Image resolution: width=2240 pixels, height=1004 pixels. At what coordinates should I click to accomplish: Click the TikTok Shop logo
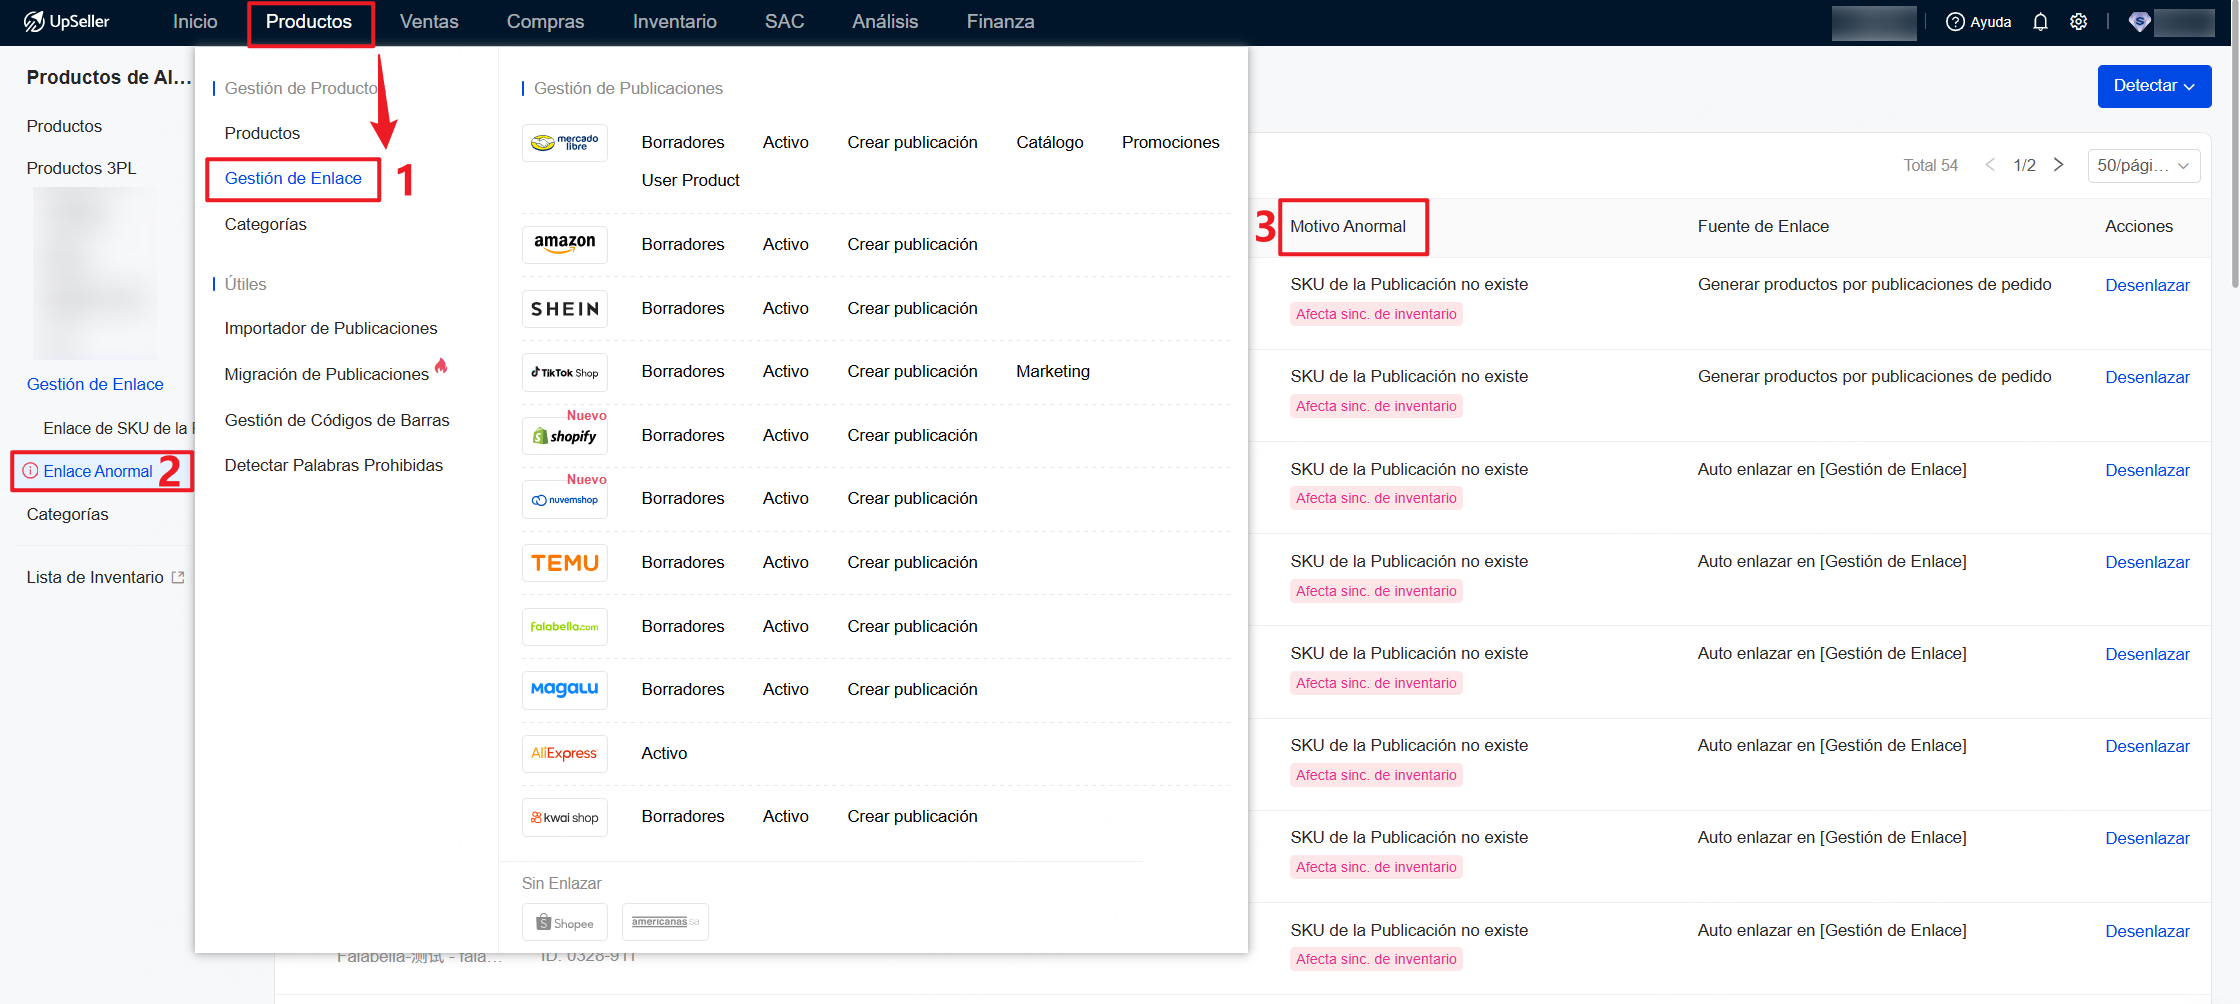(x=564, y=372)
